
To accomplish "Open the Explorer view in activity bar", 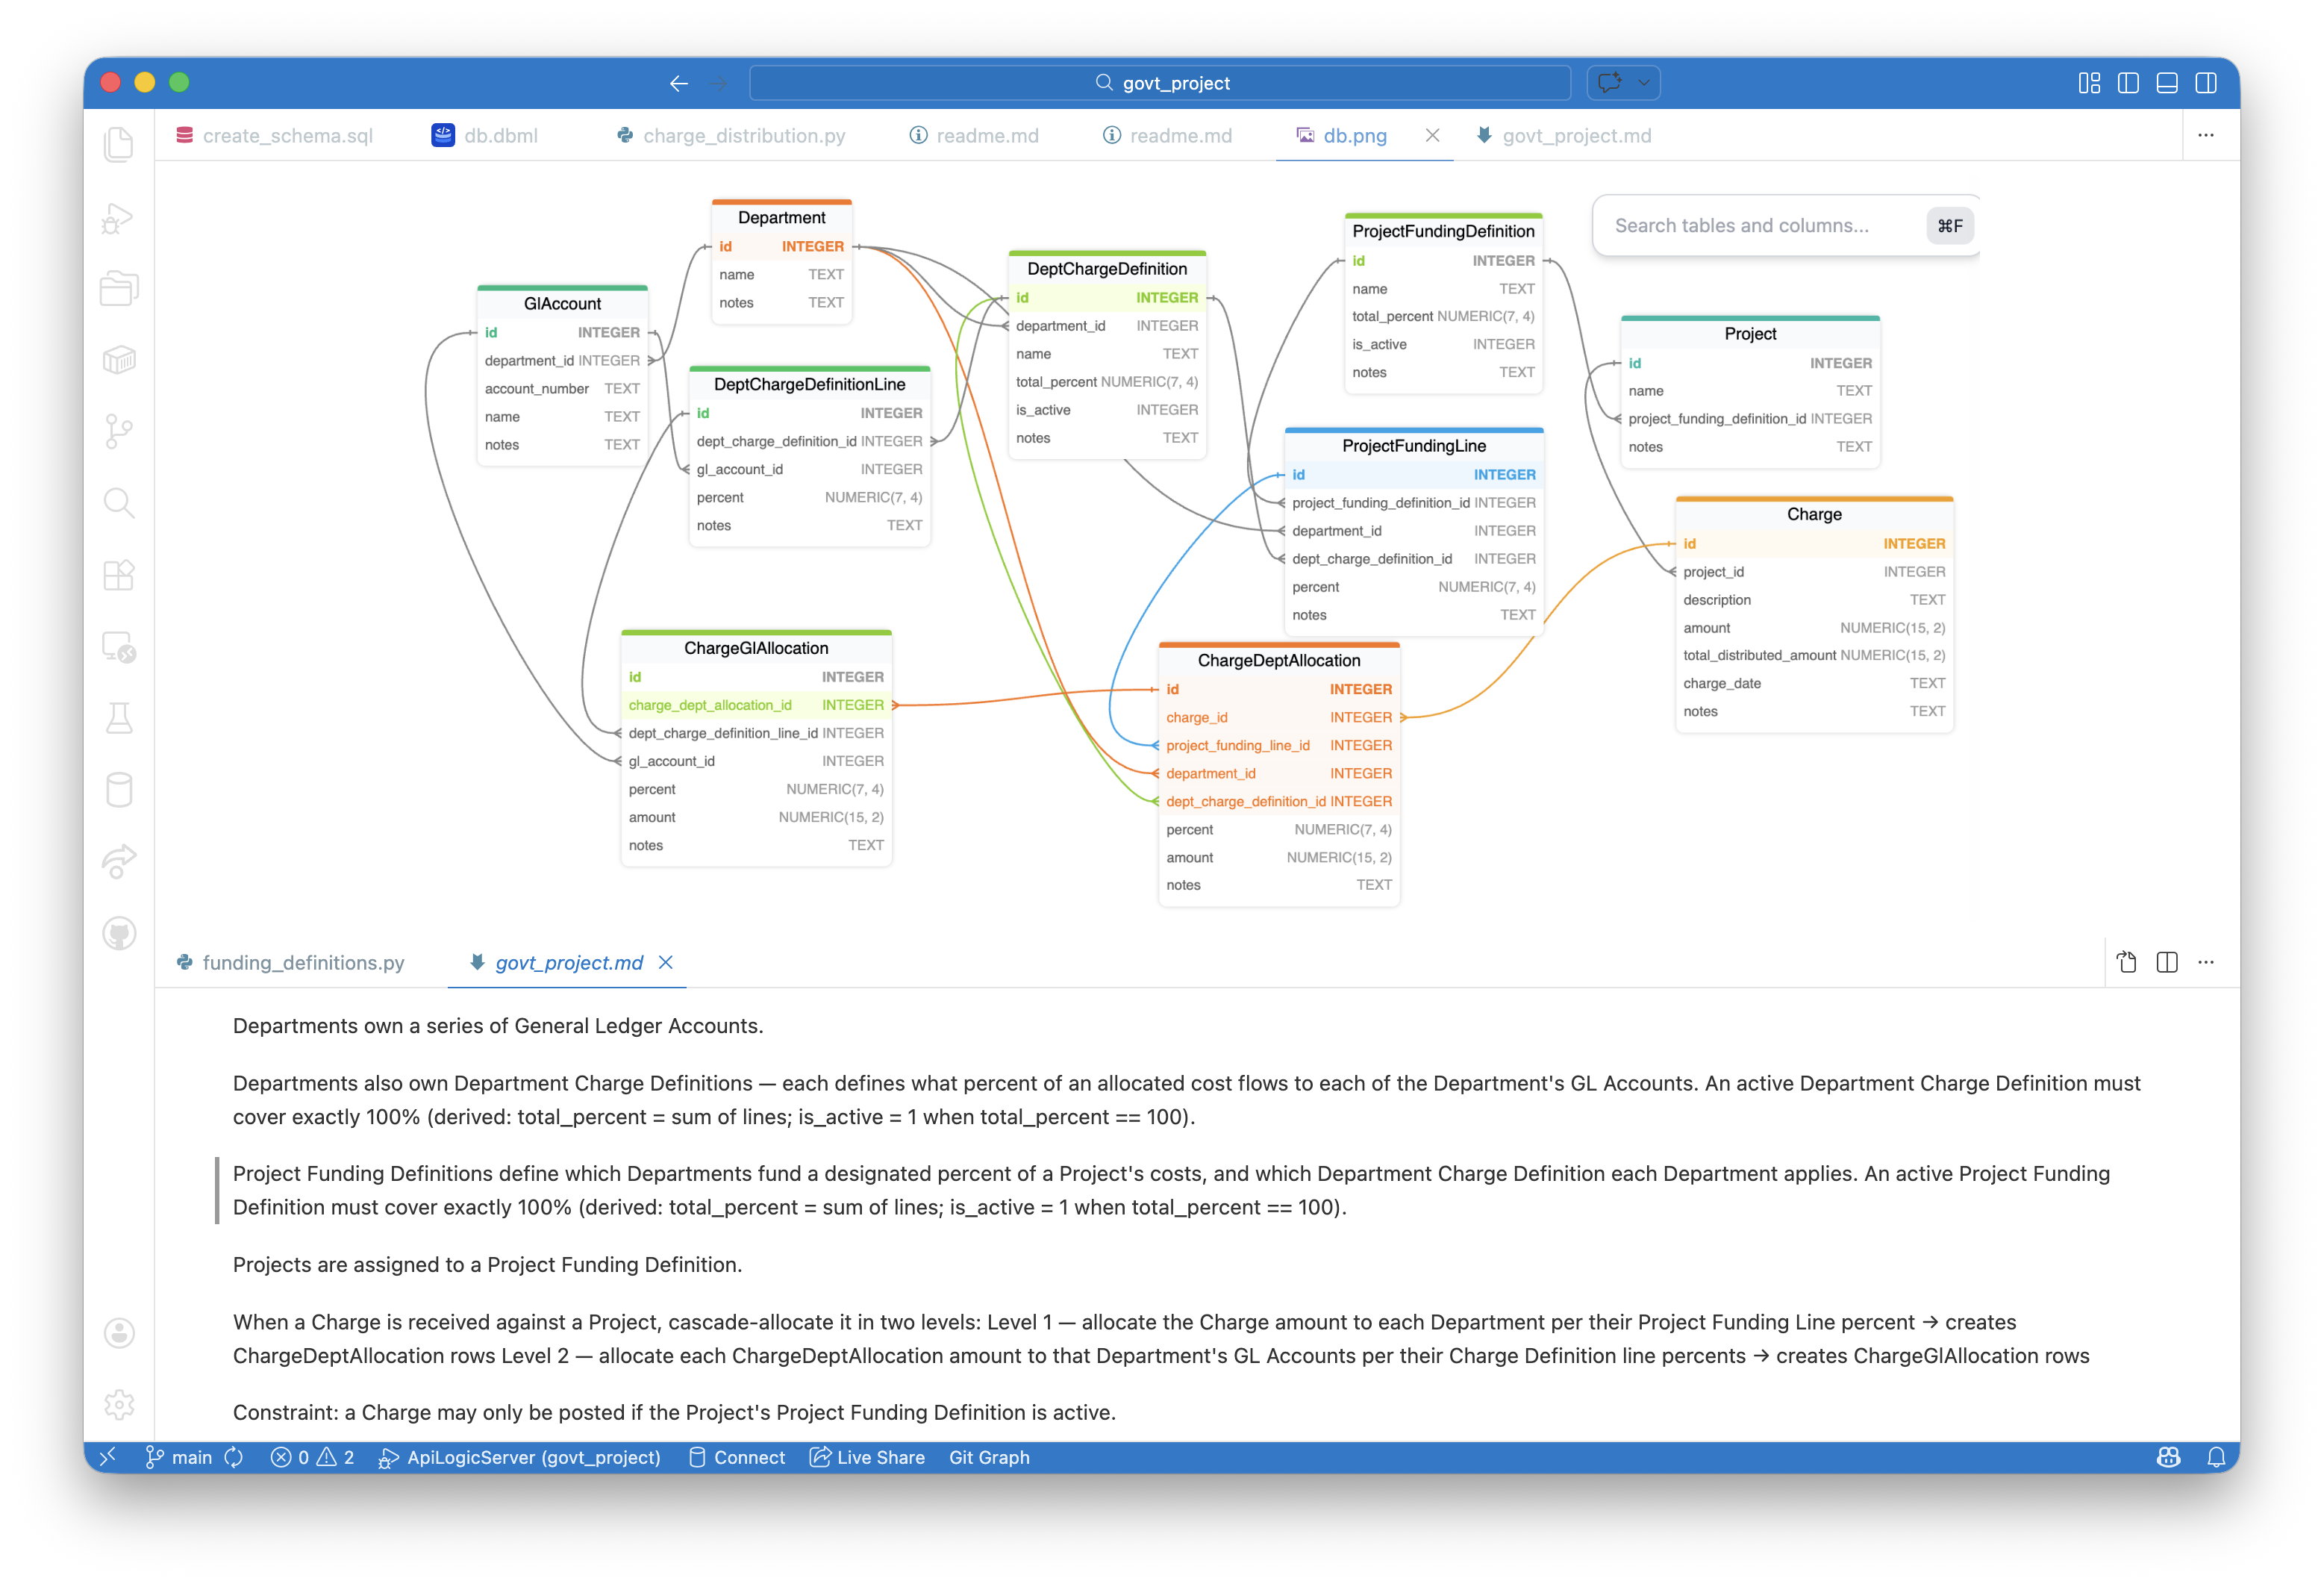I will tap(119, 145).
